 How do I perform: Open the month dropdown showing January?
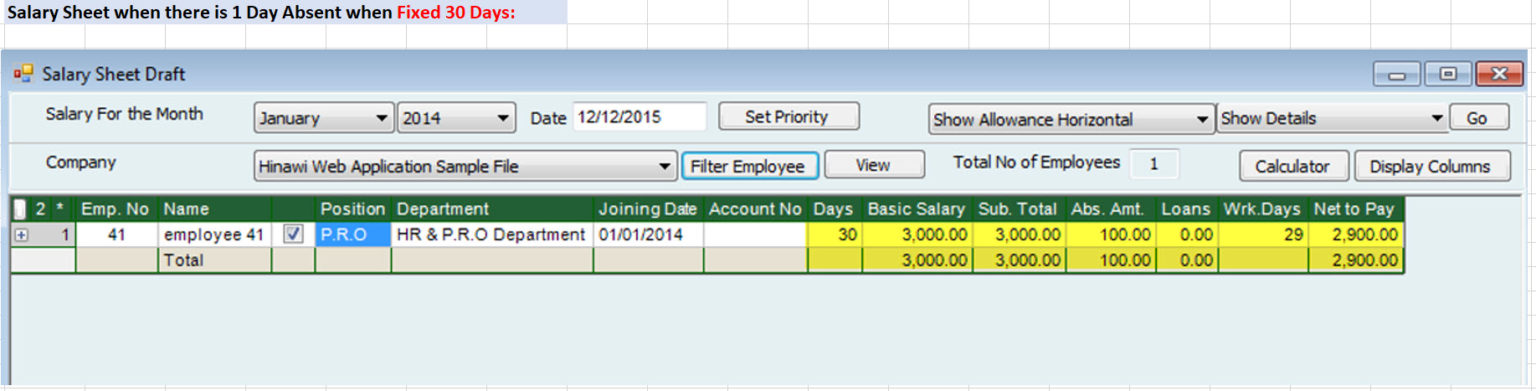click(x=324, y=118)
